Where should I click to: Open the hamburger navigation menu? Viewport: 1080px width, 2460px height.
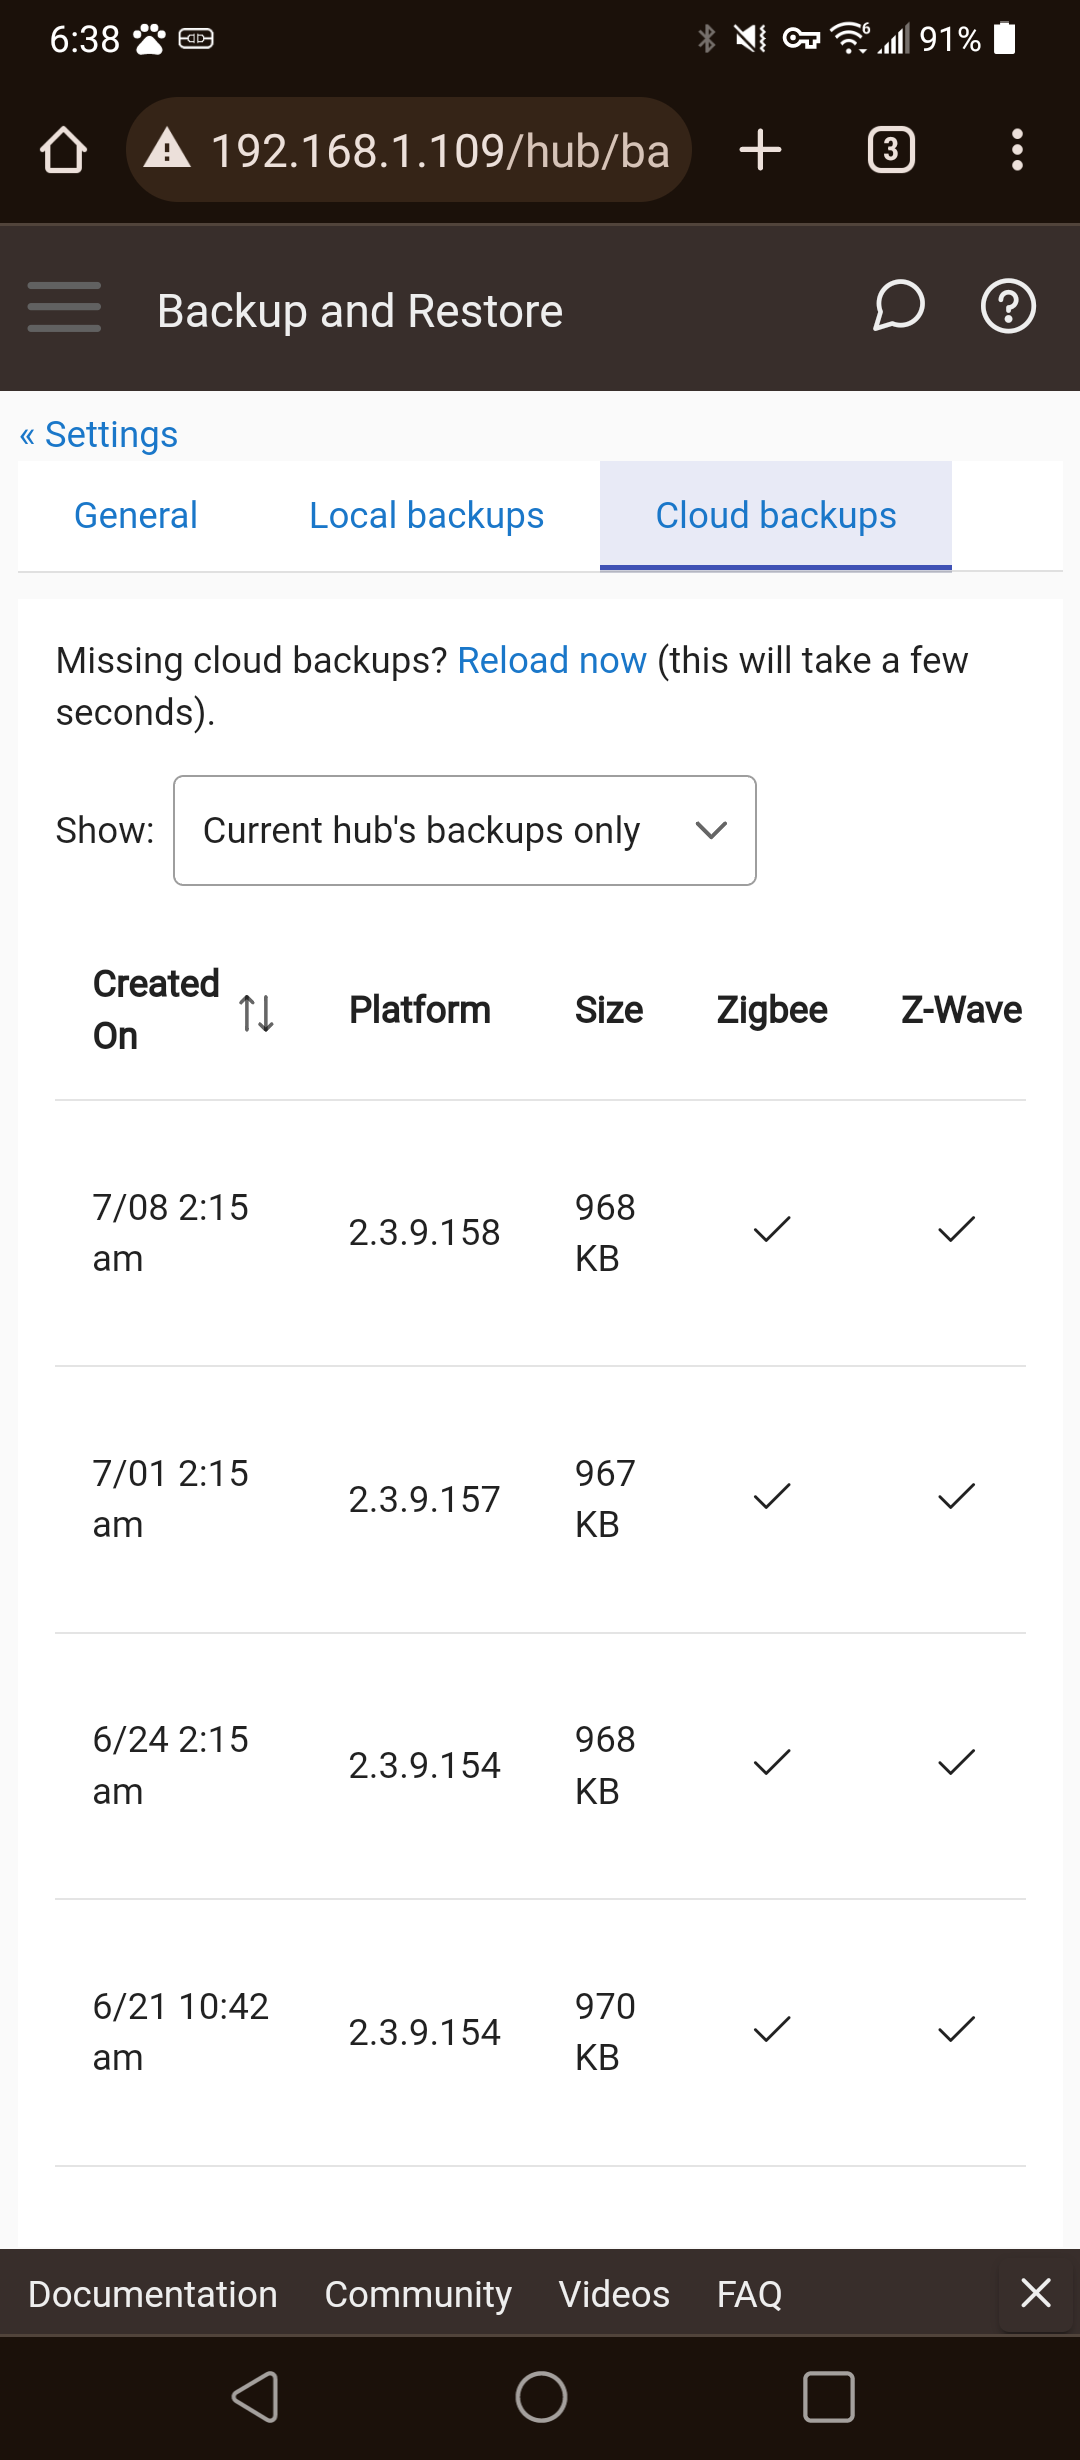click(x=64, y=306)
